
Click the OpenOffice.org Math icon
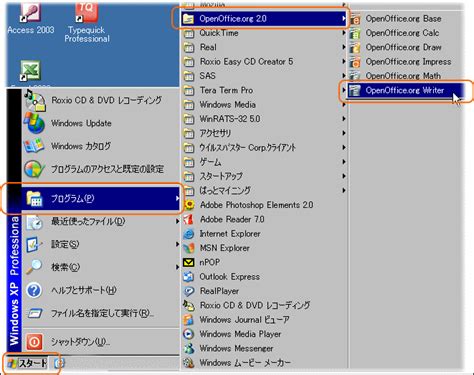pos(355,76)
